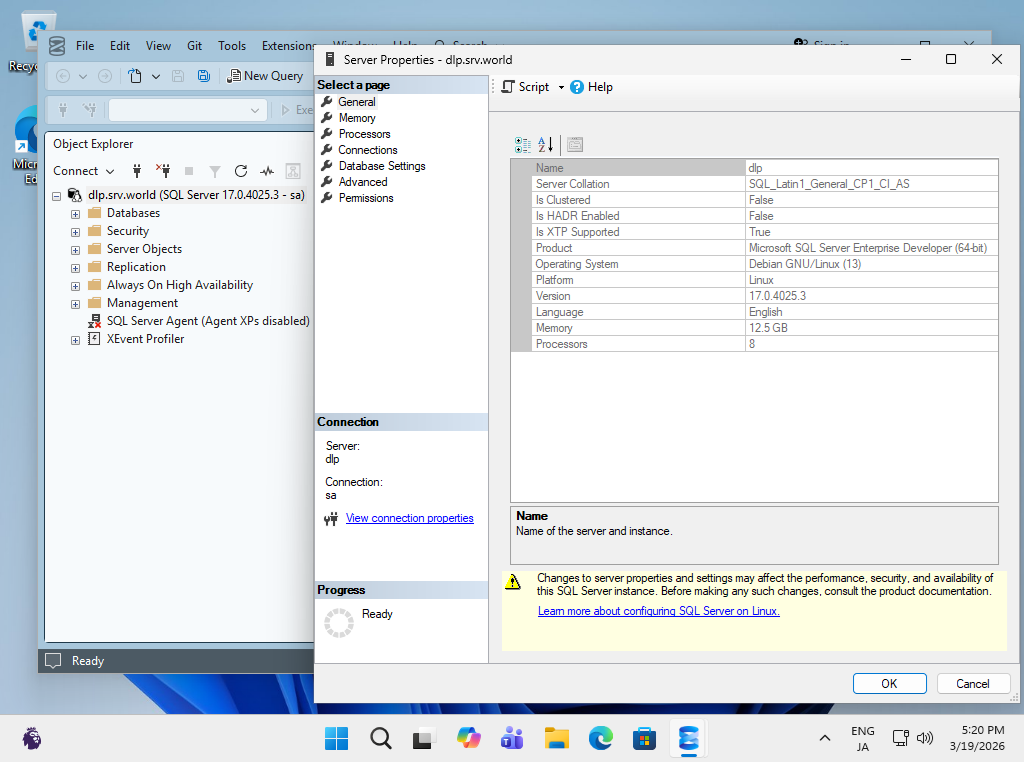The height and width of the screenshot is (762, 1024).
Task: Refresh the Object Explorer tree
Action: pos(241,171)
